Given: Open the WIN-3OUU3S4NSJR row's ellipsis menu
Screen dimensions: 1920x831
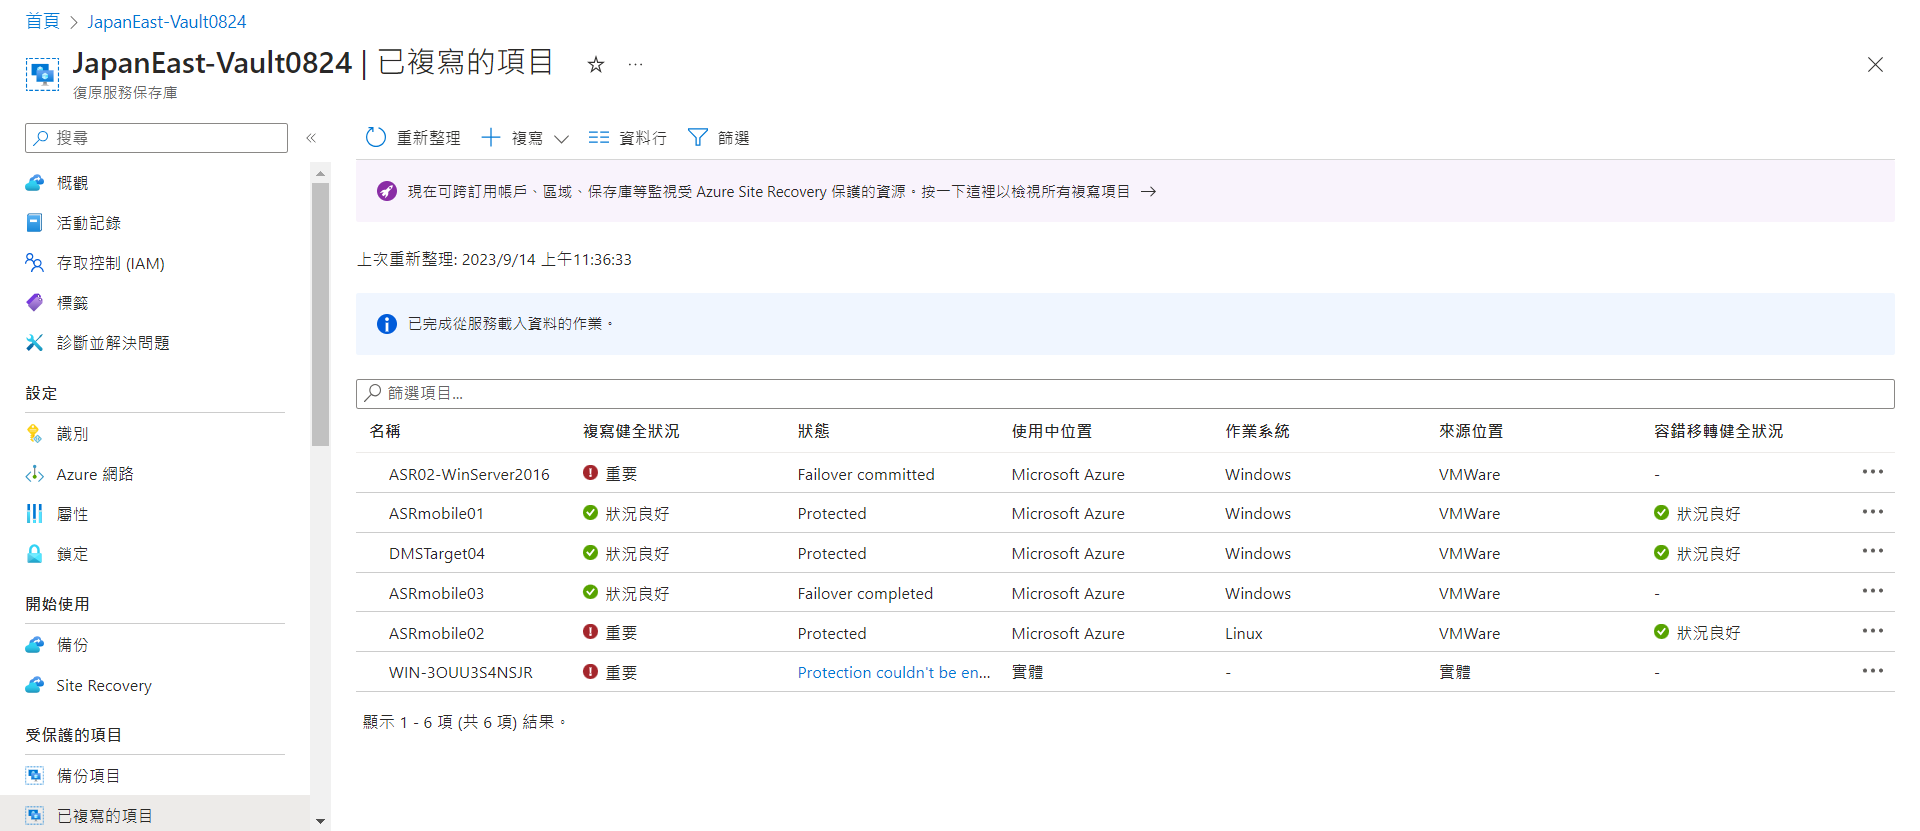Looking at the screenshot, I should coord(1873,671).
